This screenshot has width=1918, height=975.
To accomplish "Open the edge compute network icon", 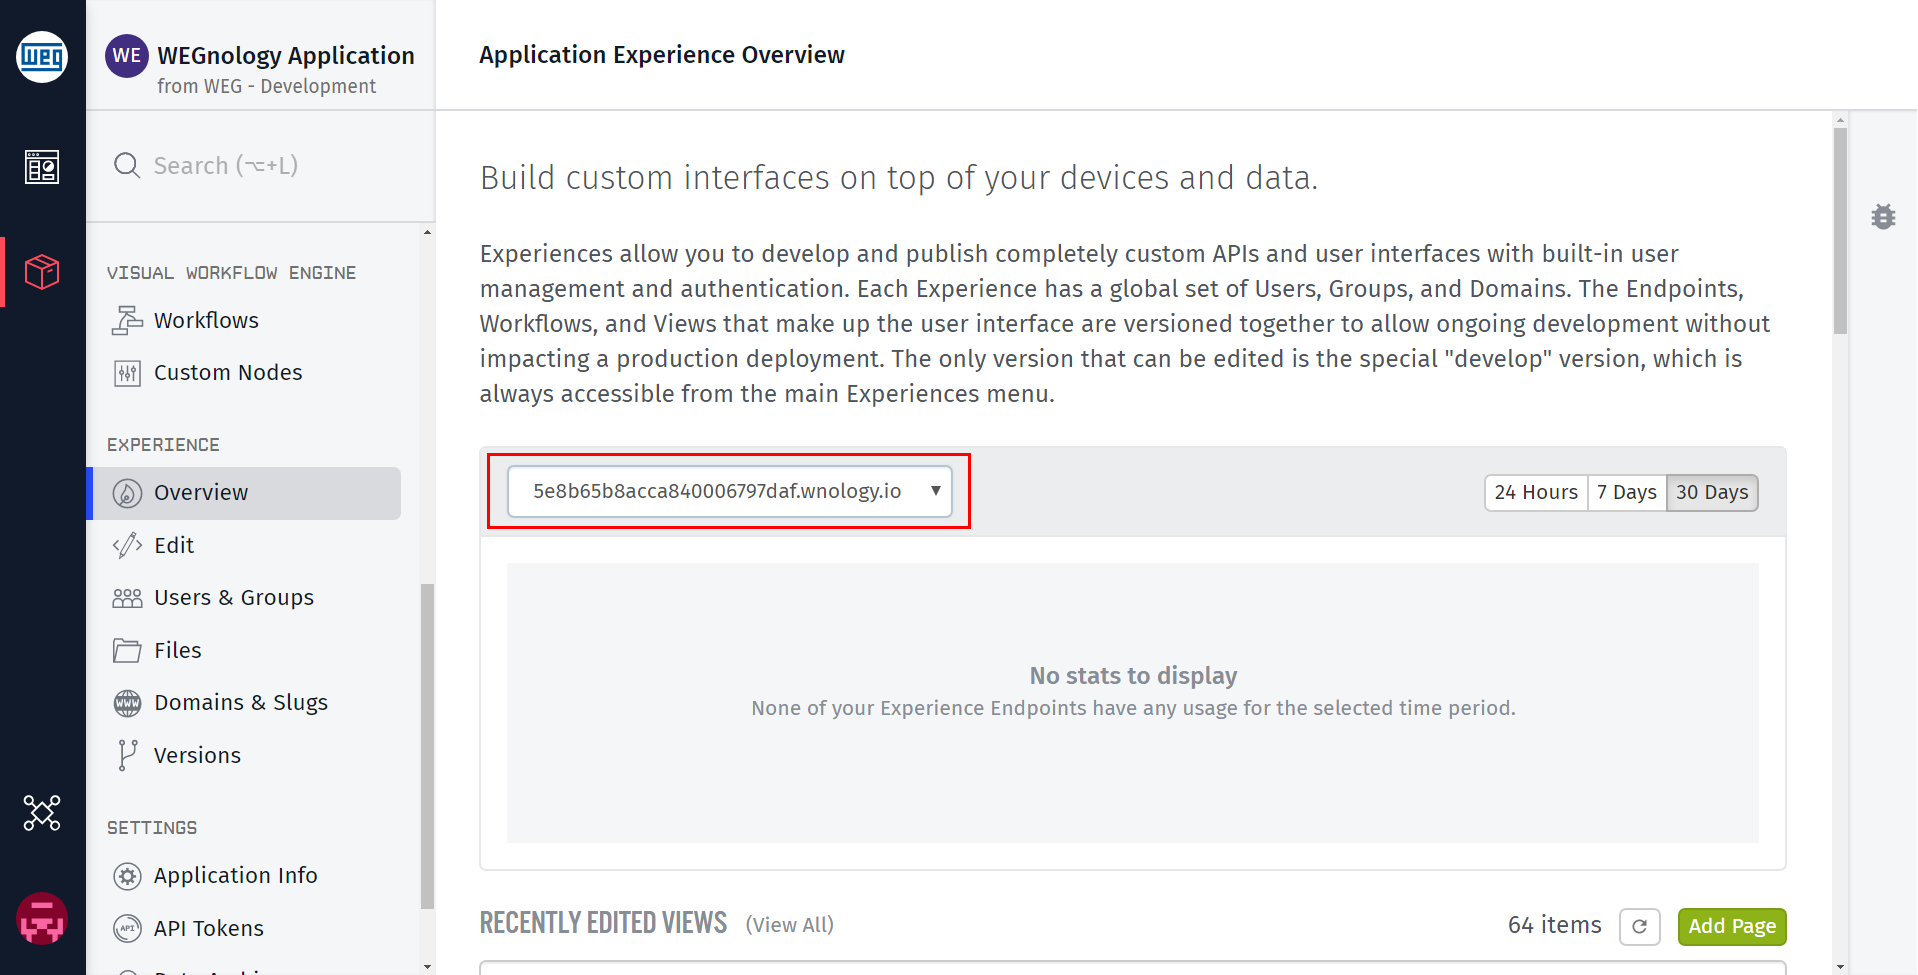I will 42,813.
